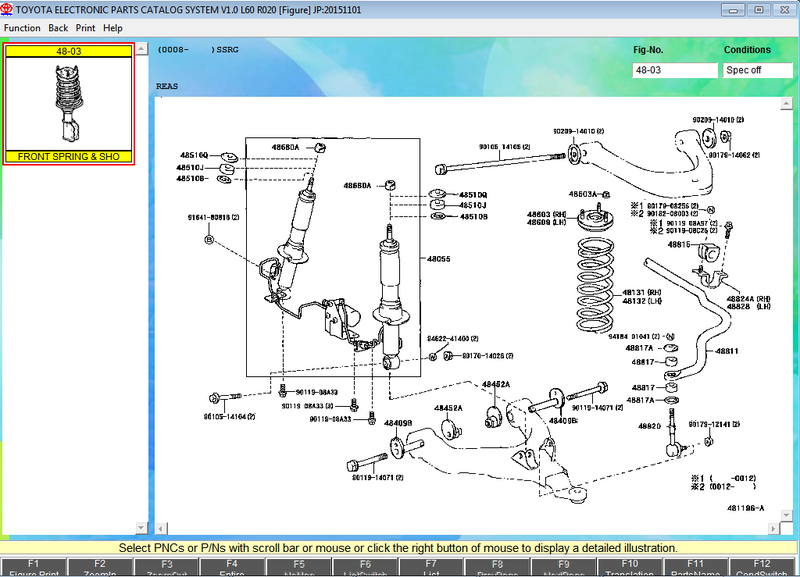
Task: Go to previous page with F8
Action: [498, 568]
